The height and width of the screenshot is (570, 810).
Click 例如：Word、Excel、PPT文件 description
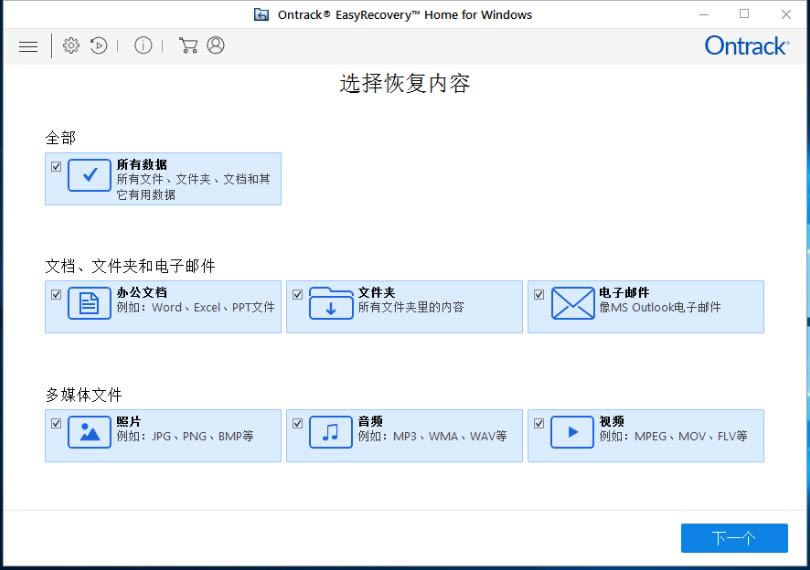[x=195, y=307]
